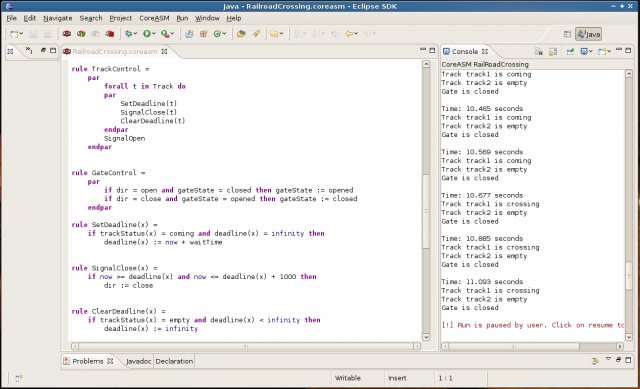Maximize the editor area
Viewport: 640px width, 389px height.
pos(432,50)
